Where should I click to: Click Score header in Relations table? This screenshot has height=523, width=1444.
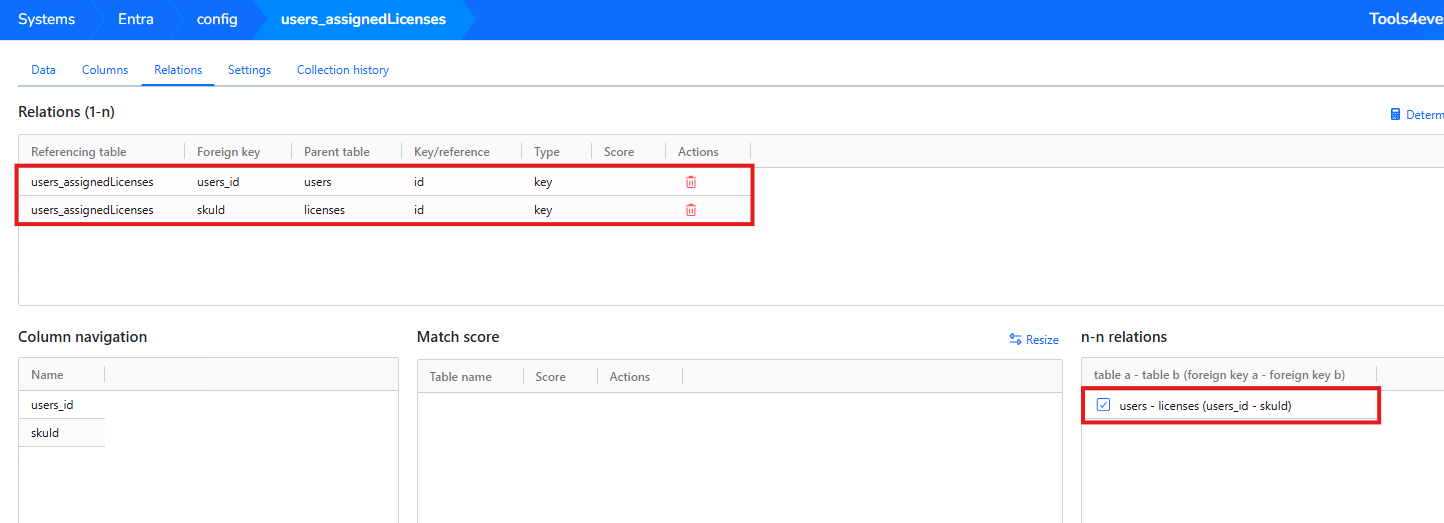[x=619, y=152]
